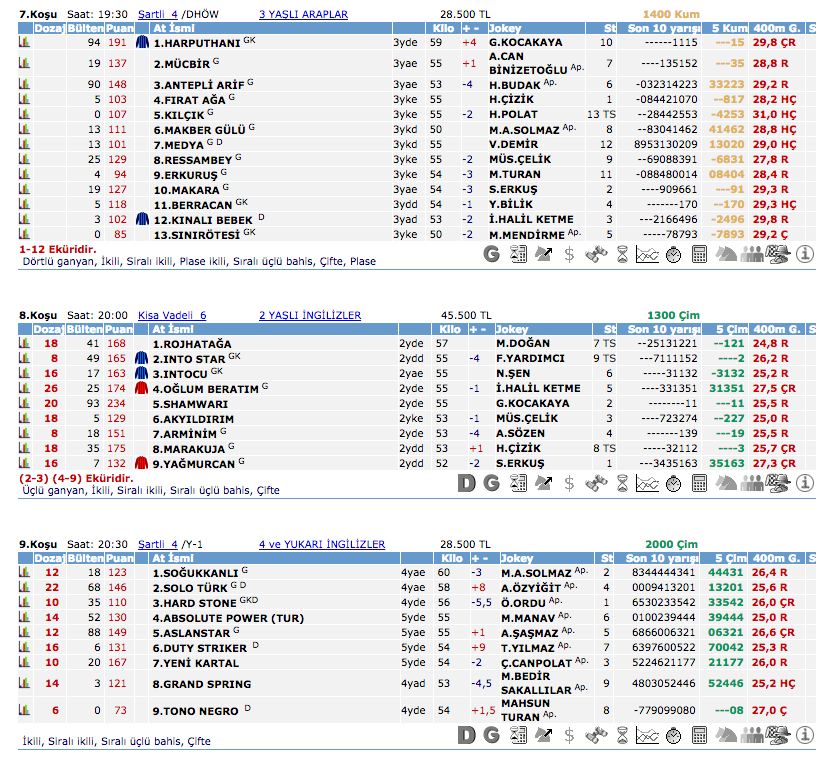Open the calculator icon under race 9

[699, 735]
